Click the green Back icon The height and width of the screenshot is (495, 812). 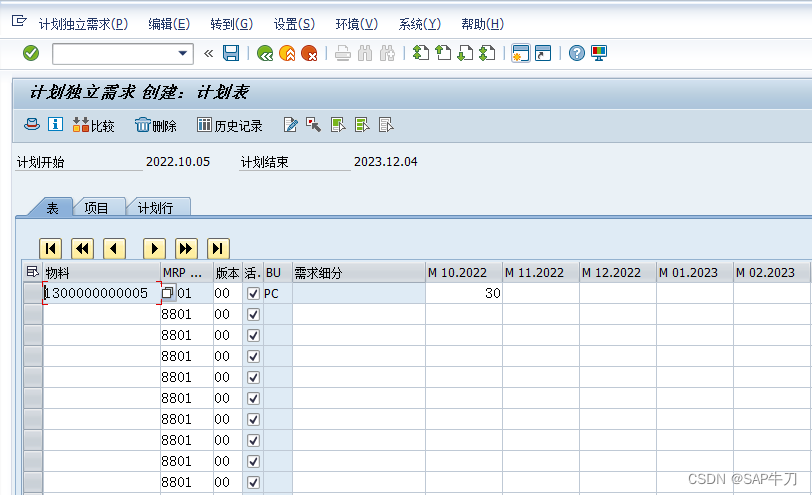265,53
